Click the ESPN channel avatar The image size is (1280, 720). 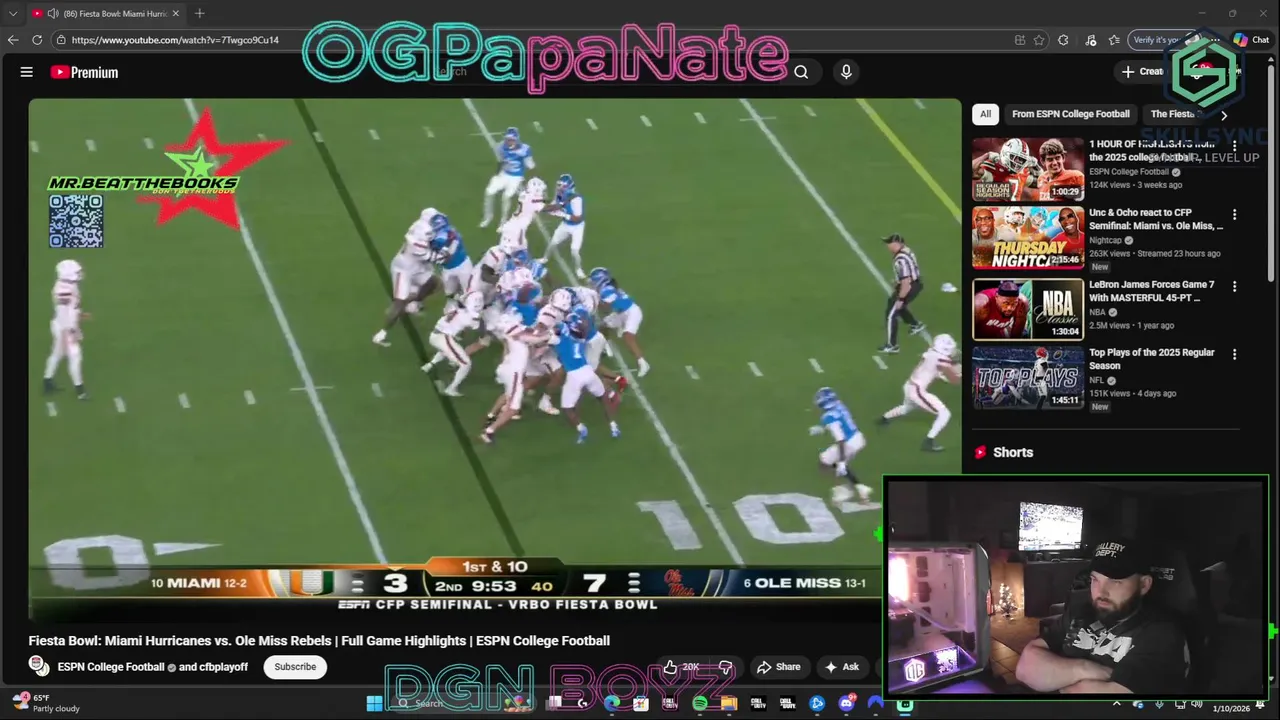(x=39, y=665)
